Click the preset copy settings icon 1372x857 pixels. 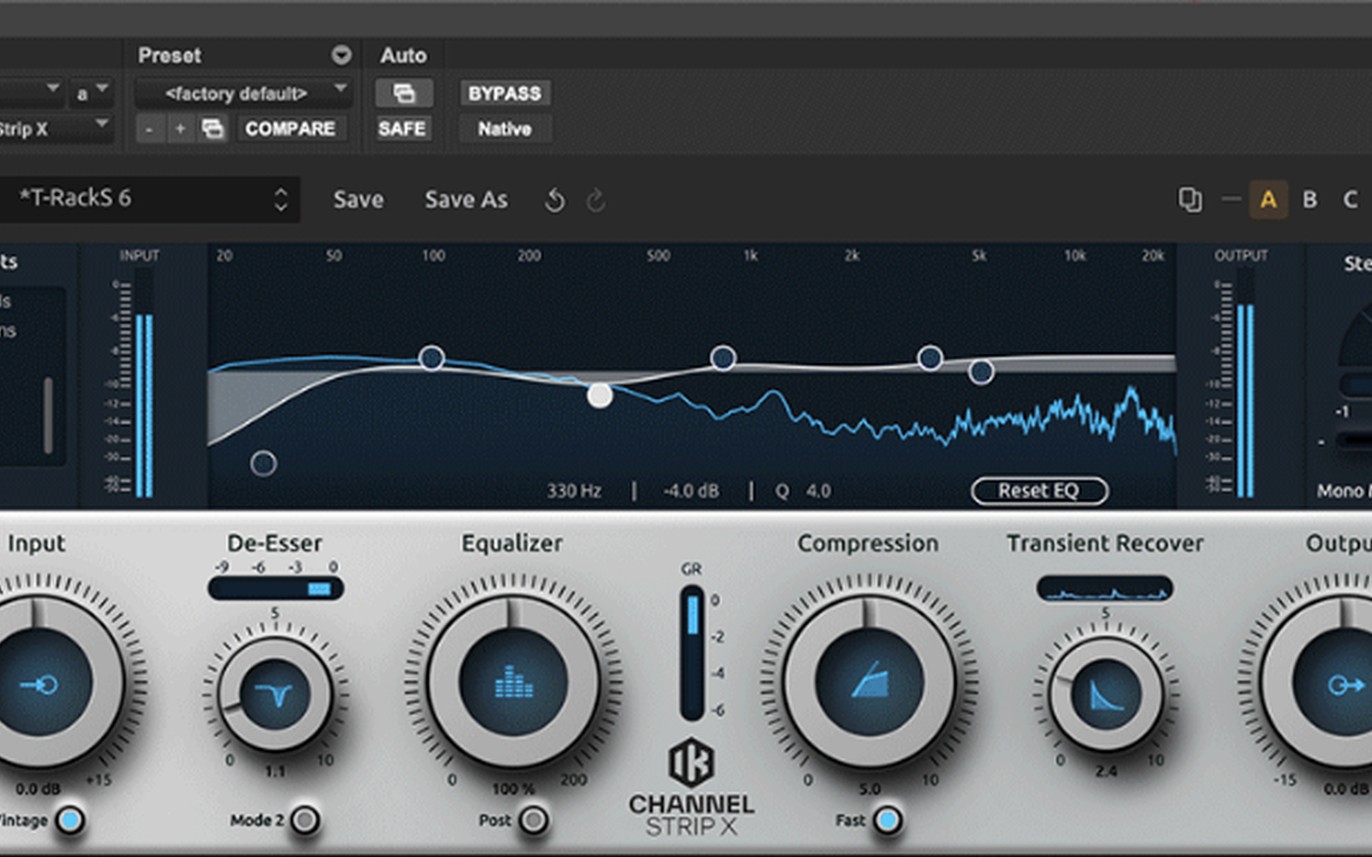coord(212,128)
